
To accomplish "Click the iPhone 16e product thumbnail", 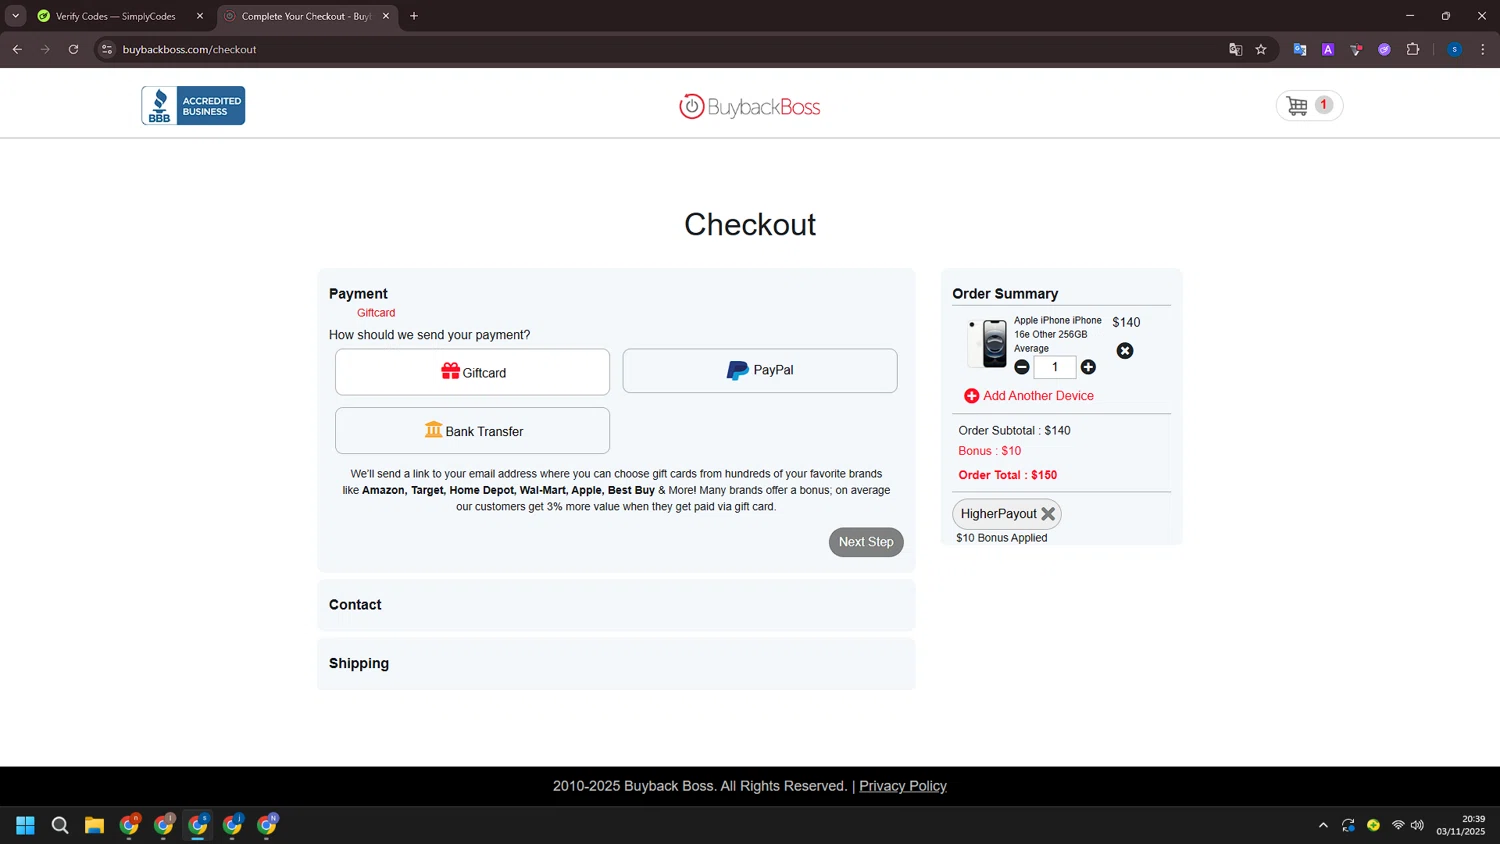I will tap(988, 343).
